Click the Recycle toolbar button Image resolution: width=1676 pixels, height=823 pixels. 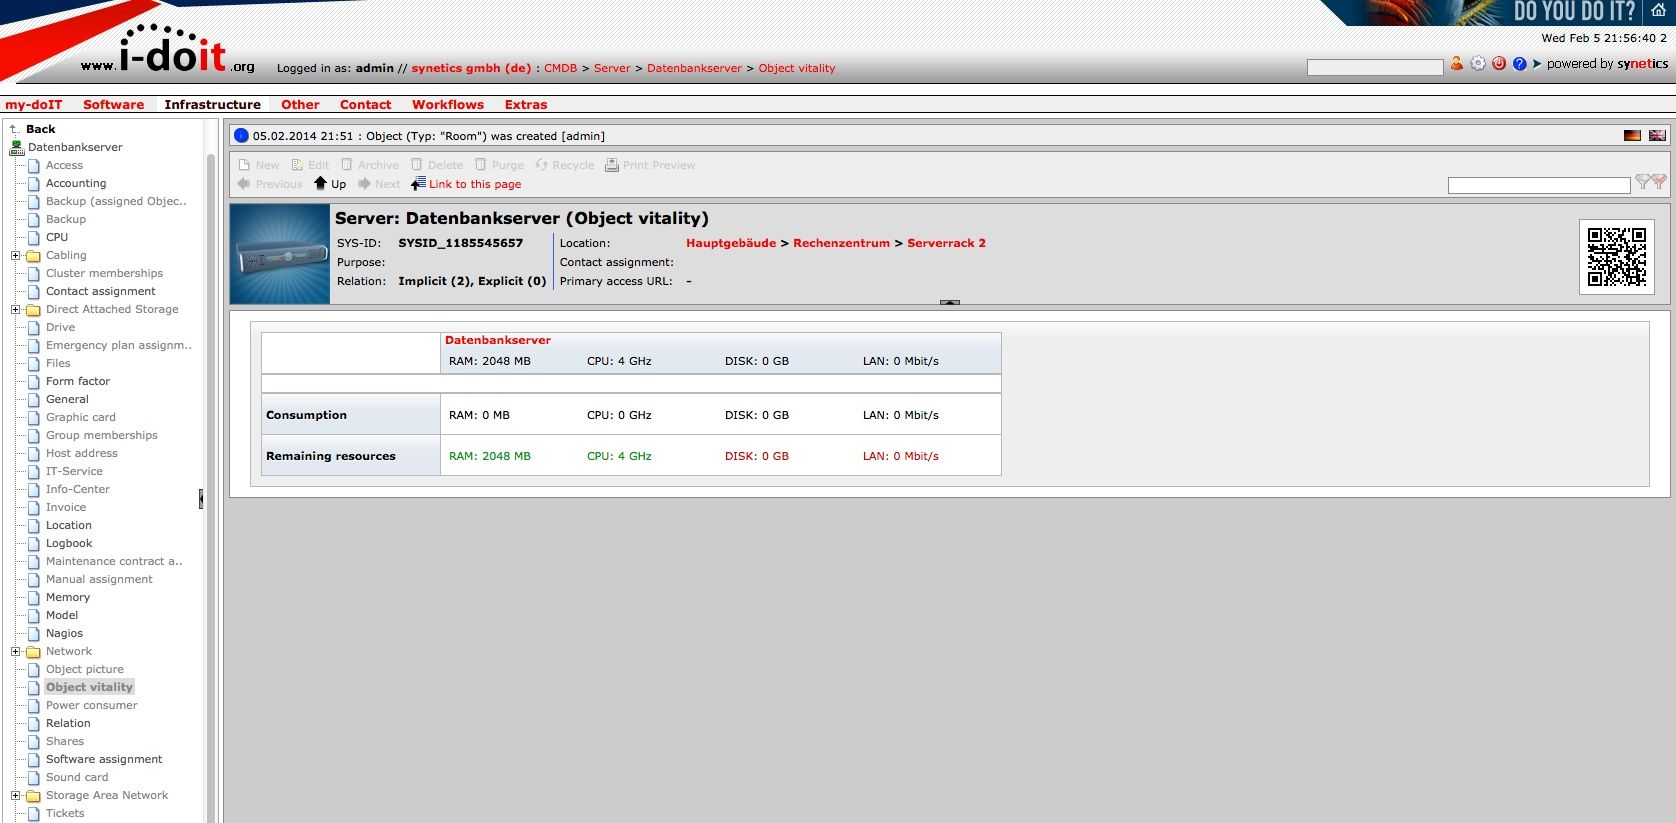564,165
